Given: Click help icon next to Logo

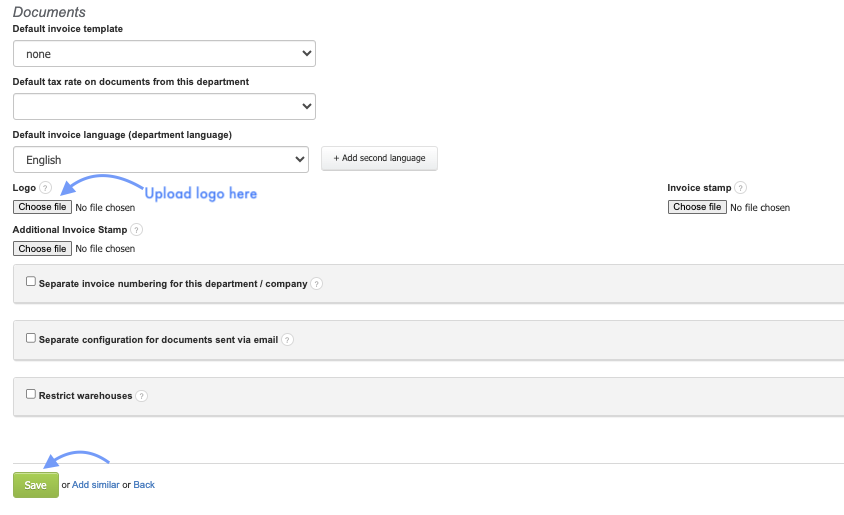Looking at the screenshot, I should [x=45, y=188].
